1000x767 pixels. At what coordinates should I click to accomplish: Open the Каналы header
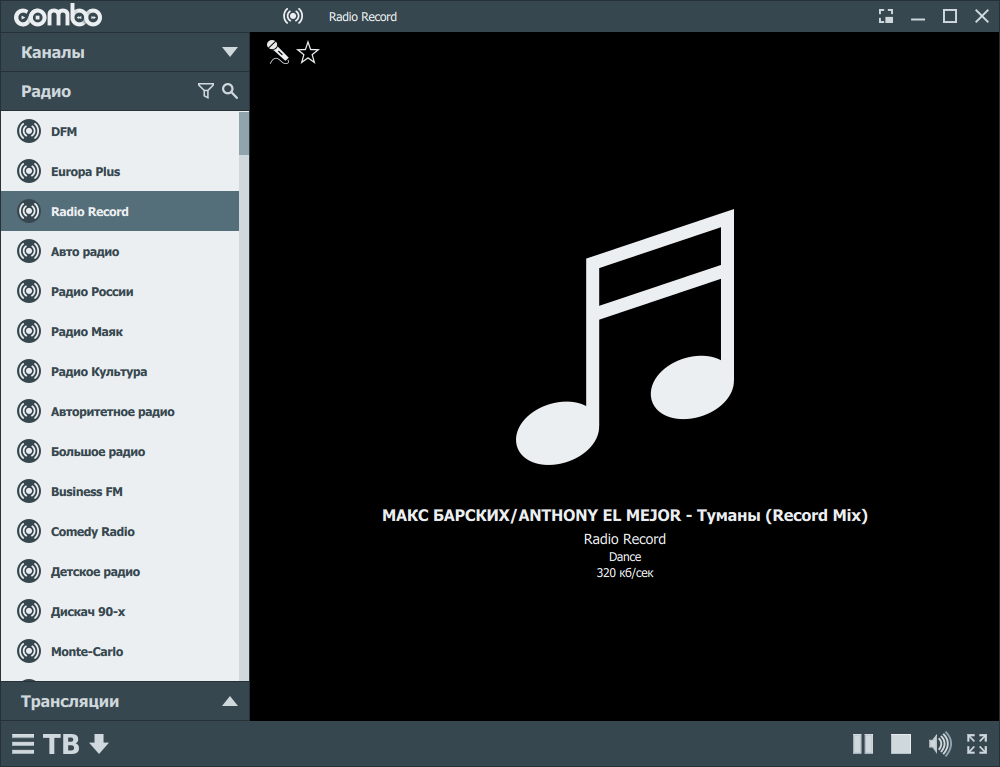125,52
